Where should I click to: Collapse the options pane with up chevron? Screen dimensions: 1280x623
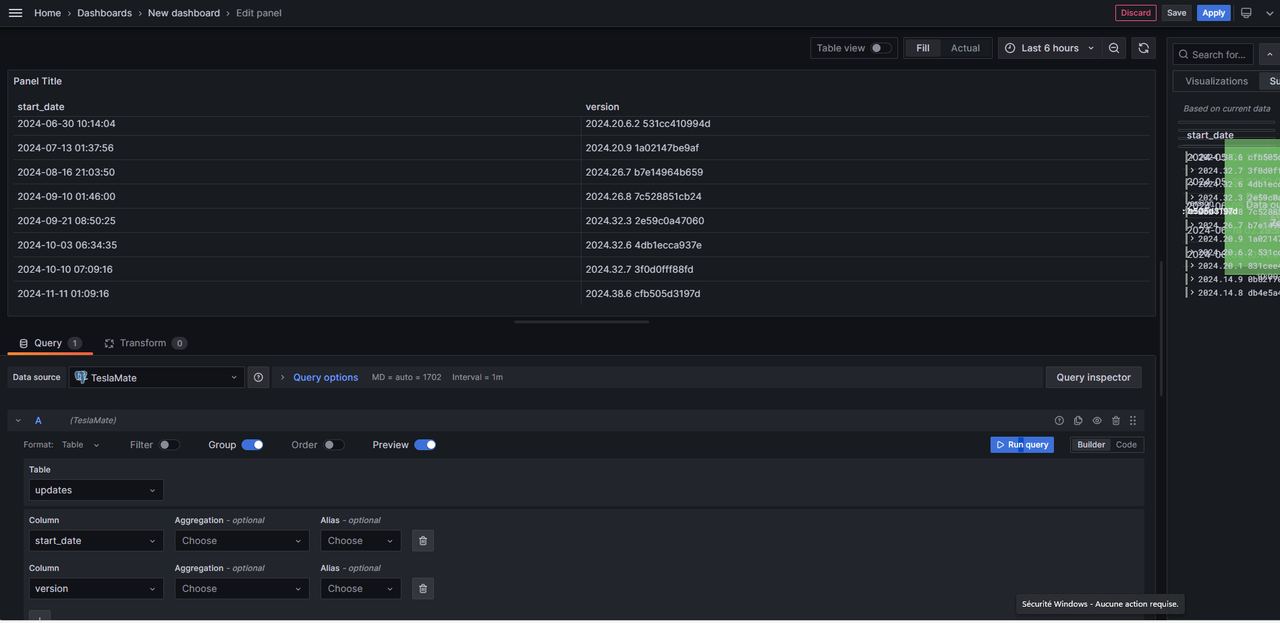click(x=1269, y=54)
